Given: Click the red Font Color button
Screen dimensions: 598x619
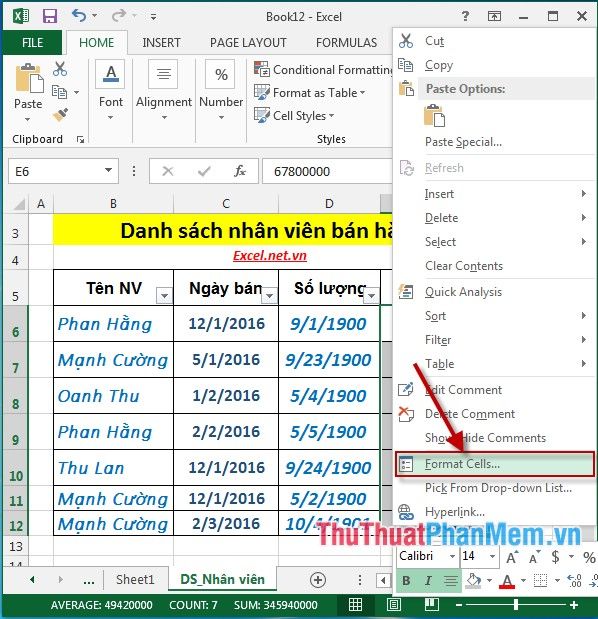Looking at the screenshot, I should pos(507,580).
